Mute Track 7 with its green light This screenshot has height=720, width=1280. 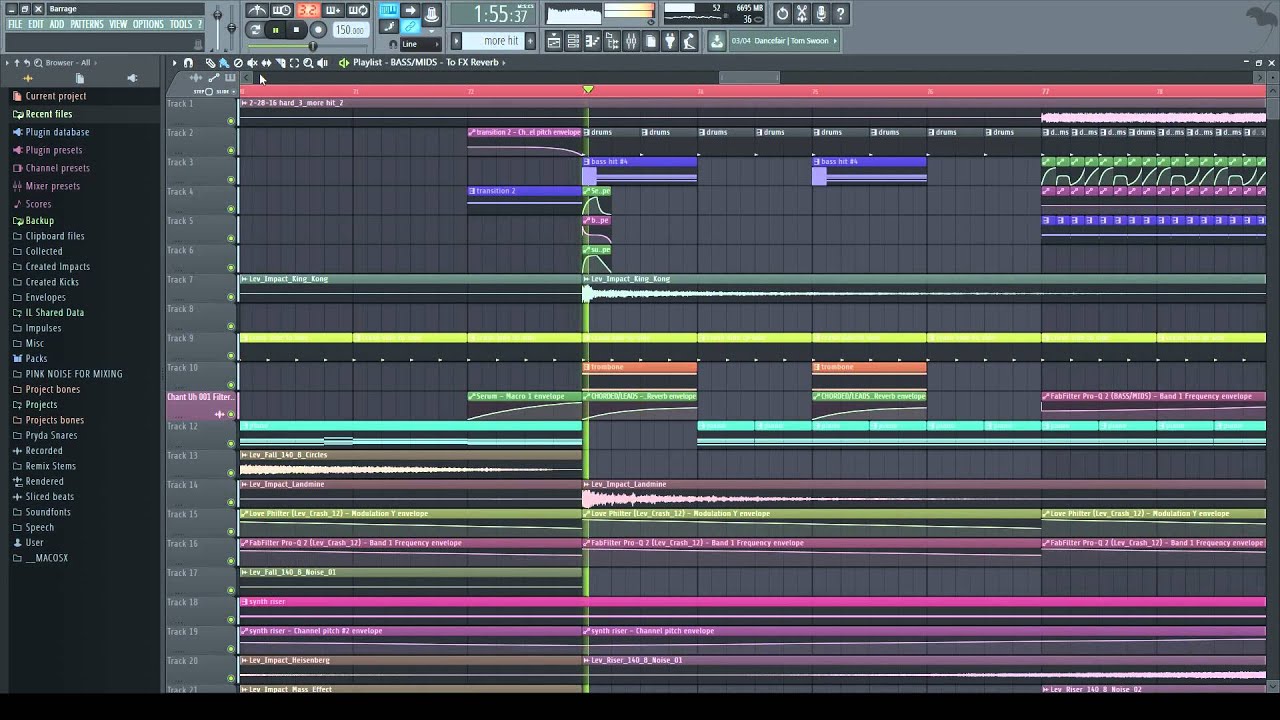(x=231, y=297)
